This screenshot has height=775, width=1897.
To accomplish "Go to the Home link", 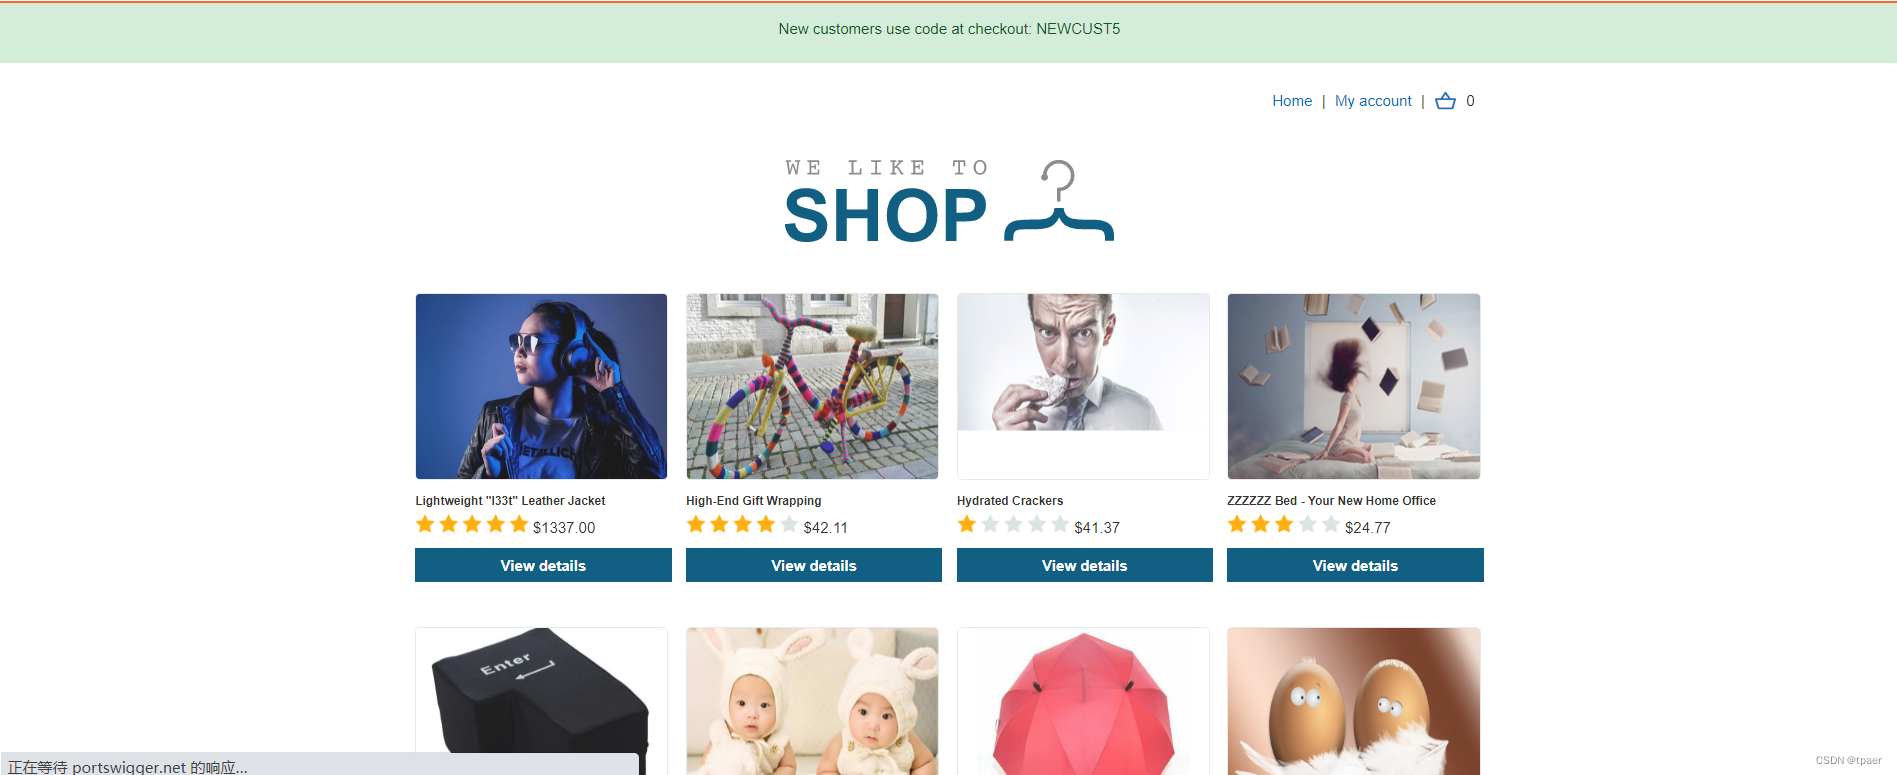I will point(1292,101).
